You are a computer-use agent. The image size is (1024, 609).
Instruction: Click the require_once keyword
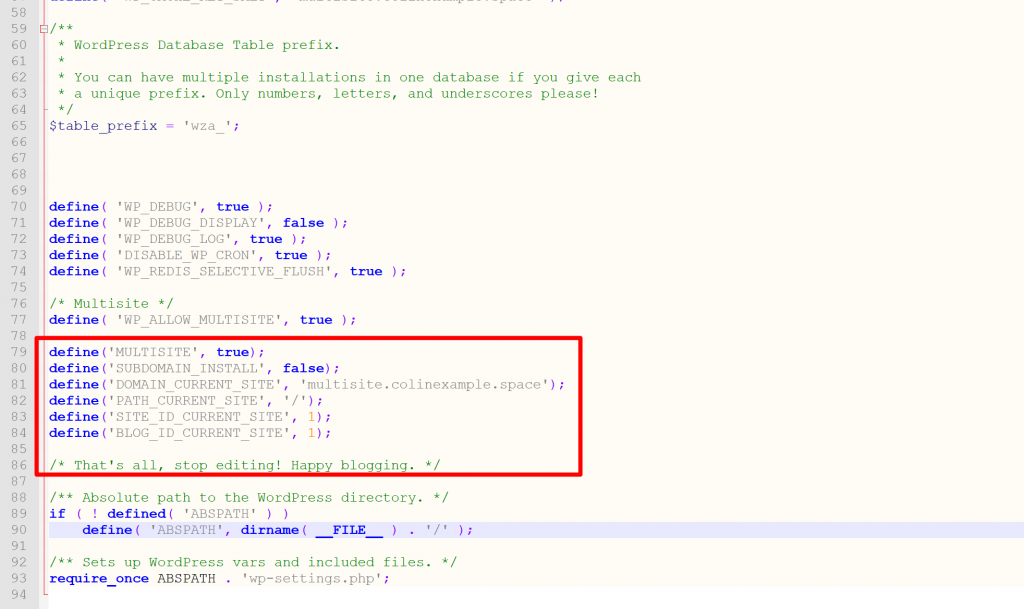pyautogui.click(x=98, y=578)
